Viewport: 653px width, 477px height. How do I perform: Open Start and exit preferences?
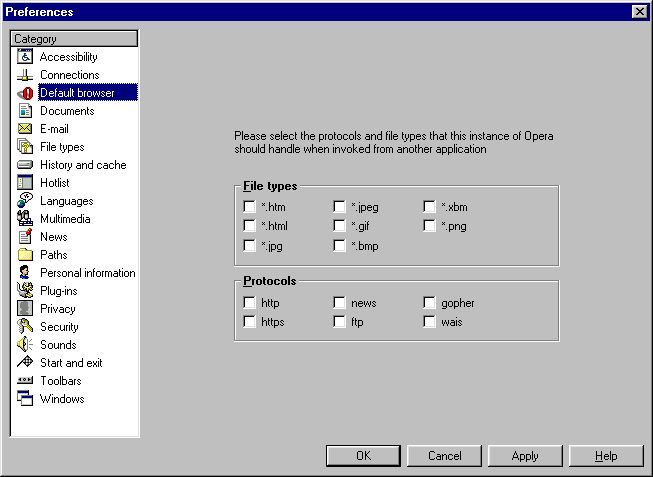pos(71,363)
